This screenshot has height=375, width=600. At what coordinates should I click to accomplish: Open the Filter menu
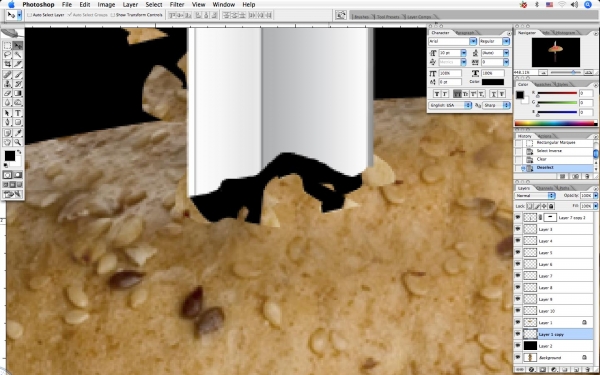click(177, 5)
